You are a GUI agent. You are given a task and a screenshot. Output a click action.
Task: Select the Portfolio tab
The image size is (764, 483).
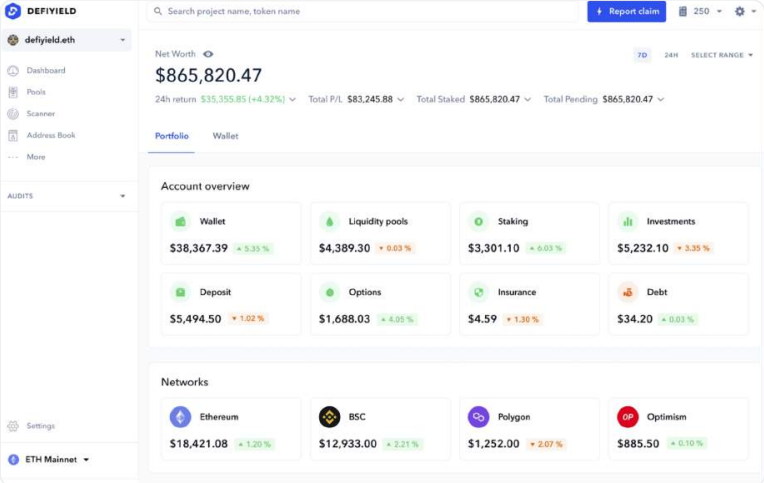tap(172, 136)
